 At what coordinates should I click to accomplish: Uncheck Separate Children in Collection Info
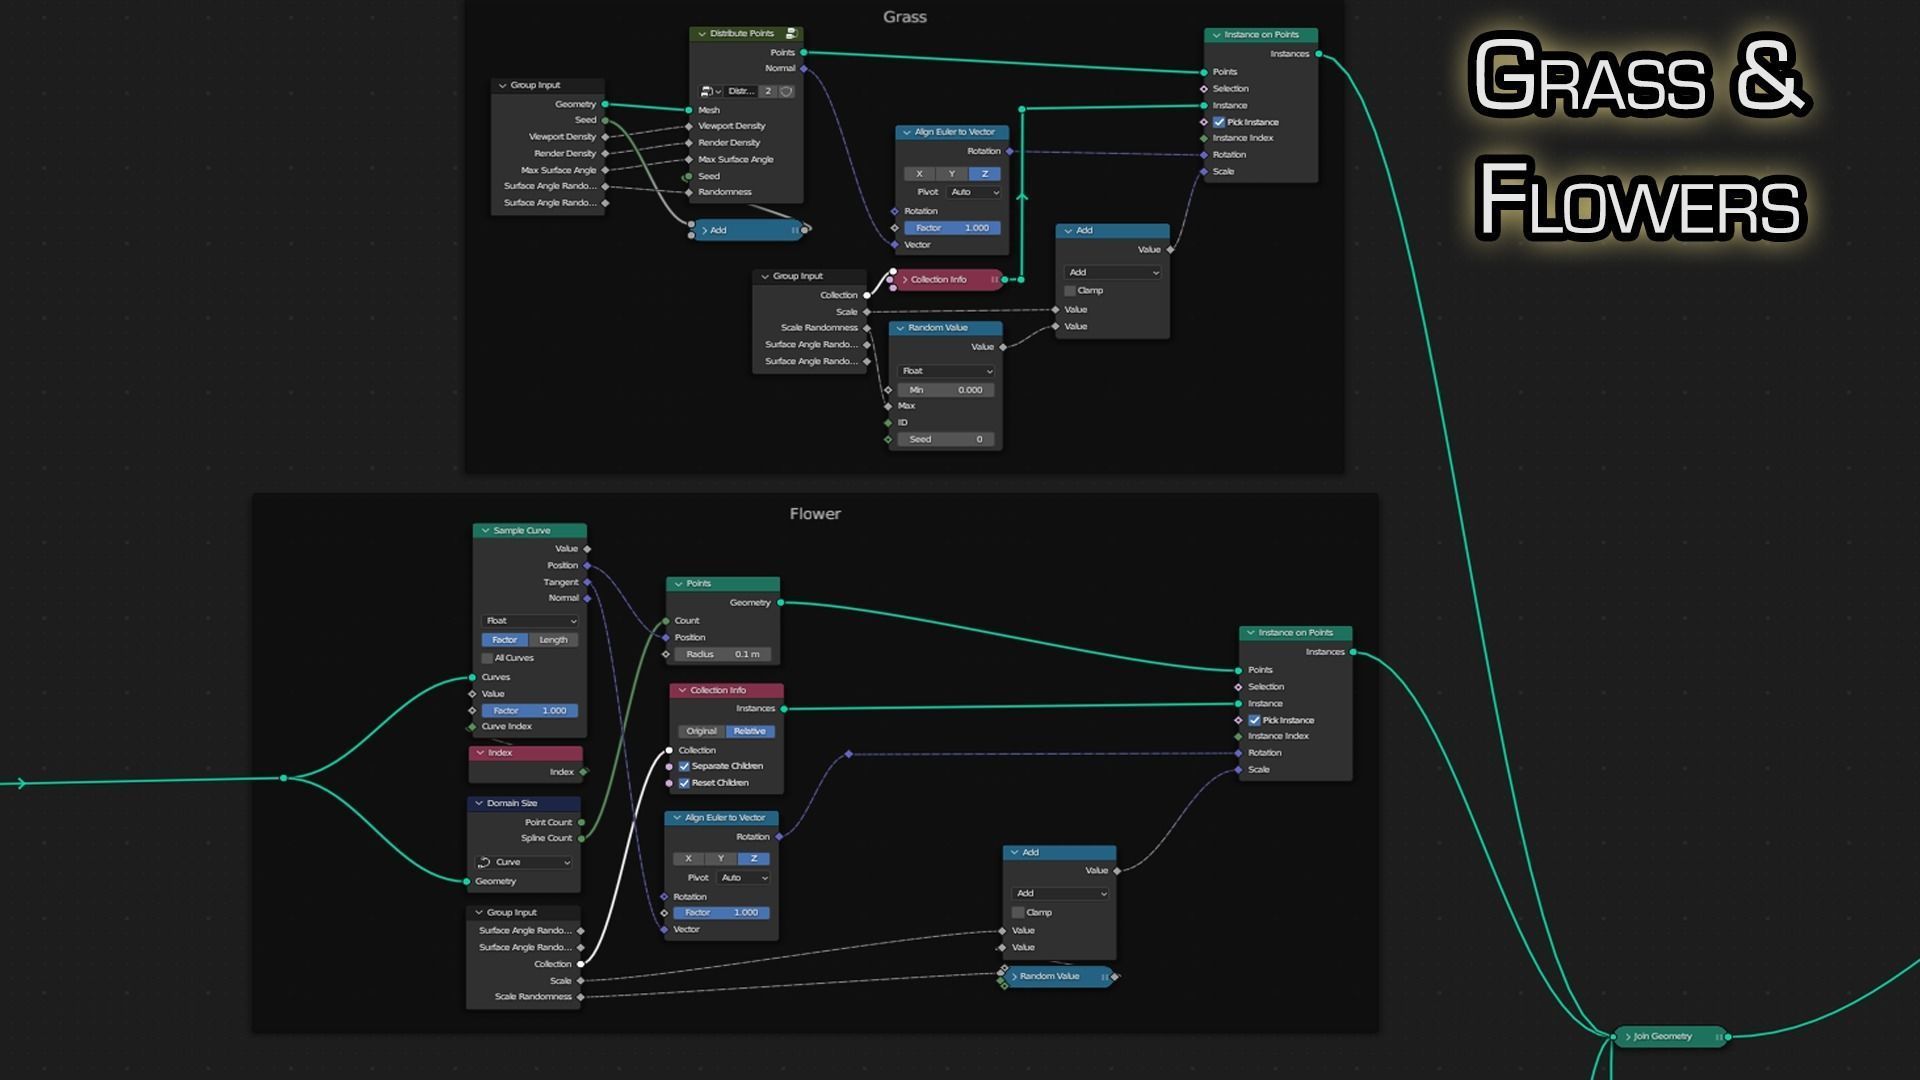pos(685,766)
